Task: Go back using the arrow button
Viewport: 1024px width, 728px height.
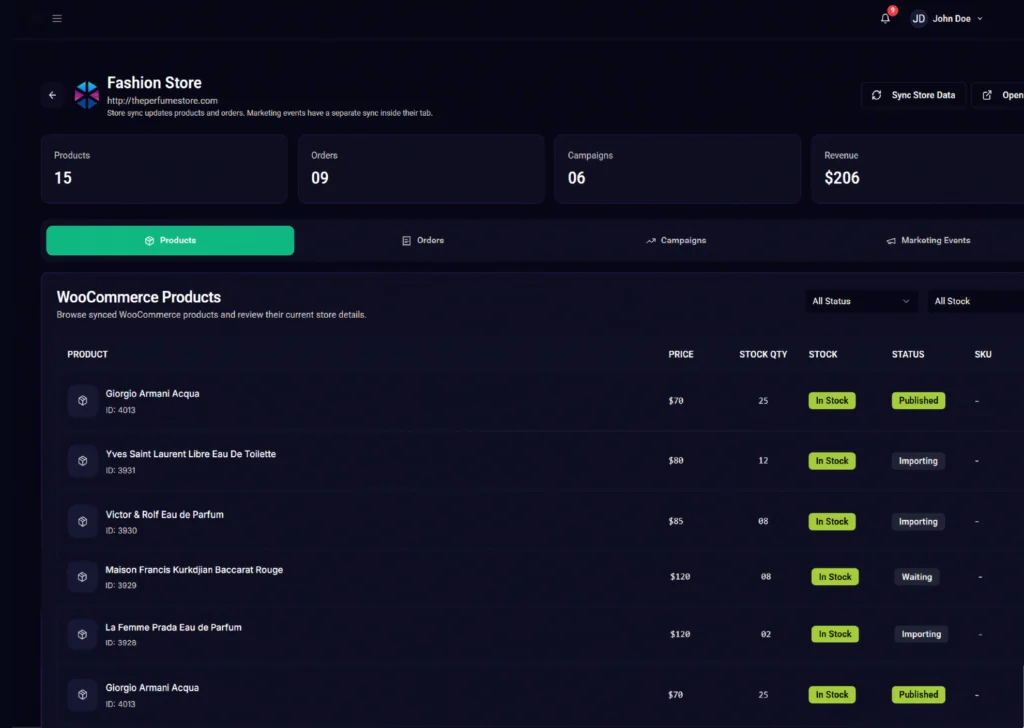Action: point(52,95)
